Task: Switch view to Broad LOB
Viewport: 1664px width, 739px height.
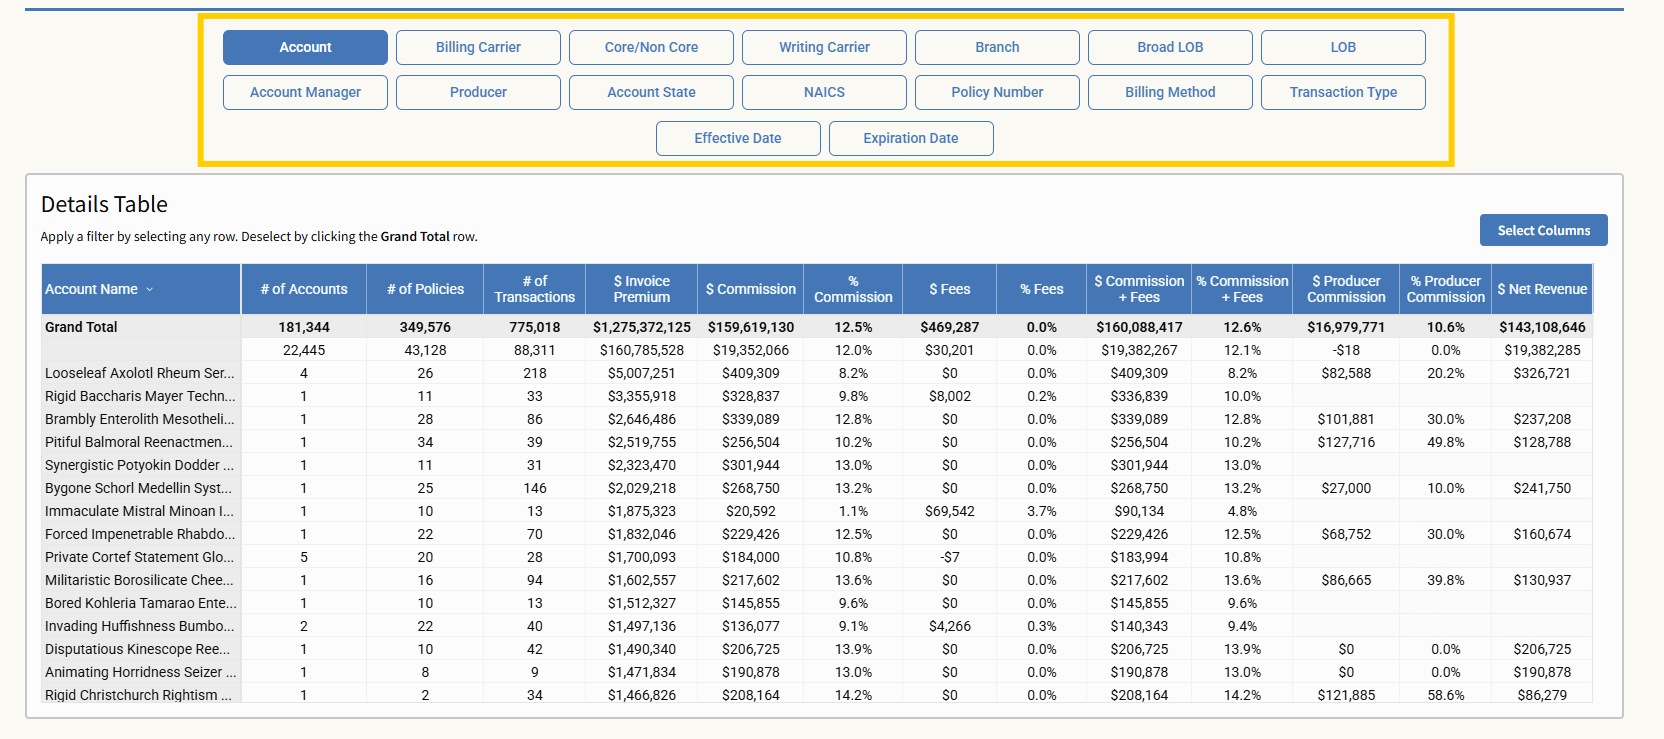Action: click(1170, 47)
